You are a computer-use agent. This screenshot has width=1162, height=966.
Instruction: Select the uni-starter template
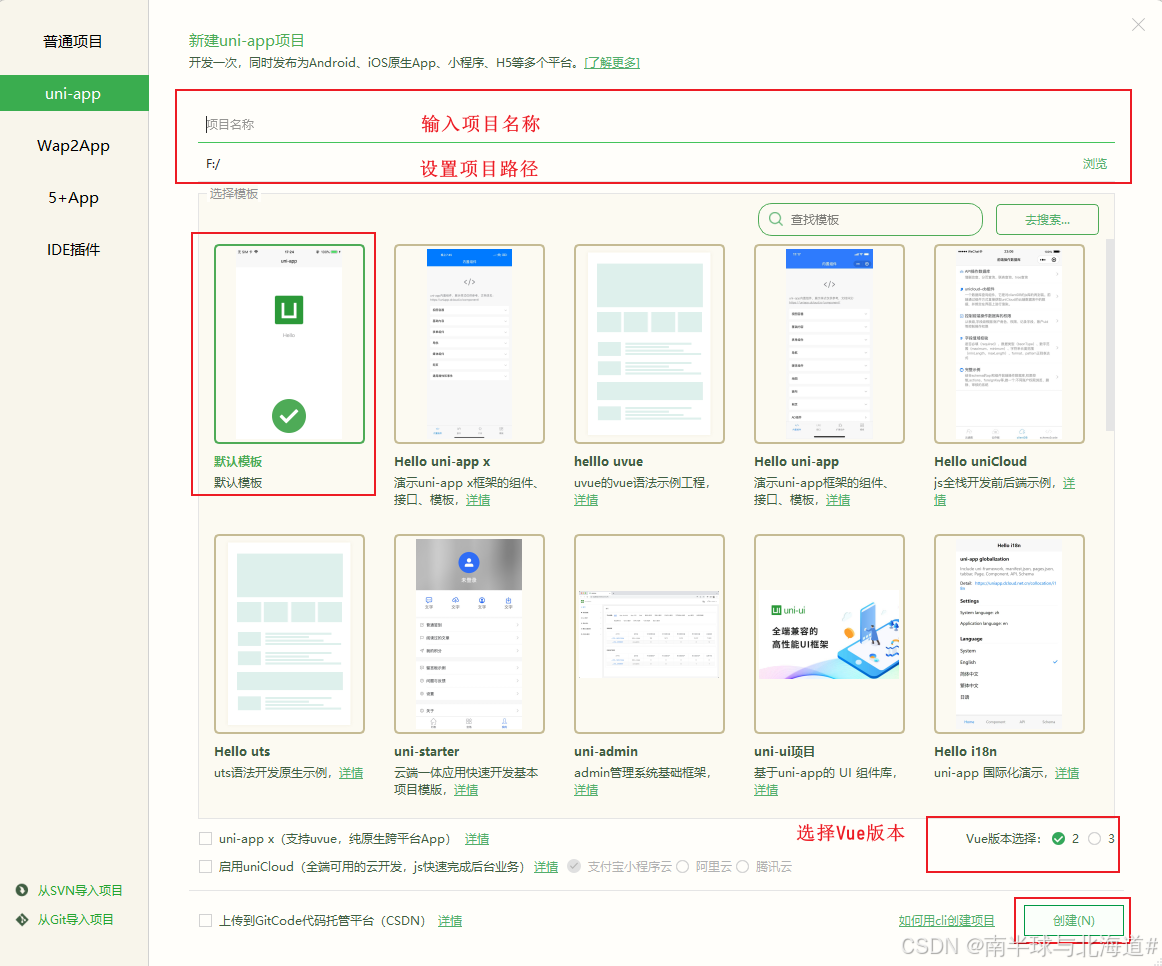[x=469, y=634]
